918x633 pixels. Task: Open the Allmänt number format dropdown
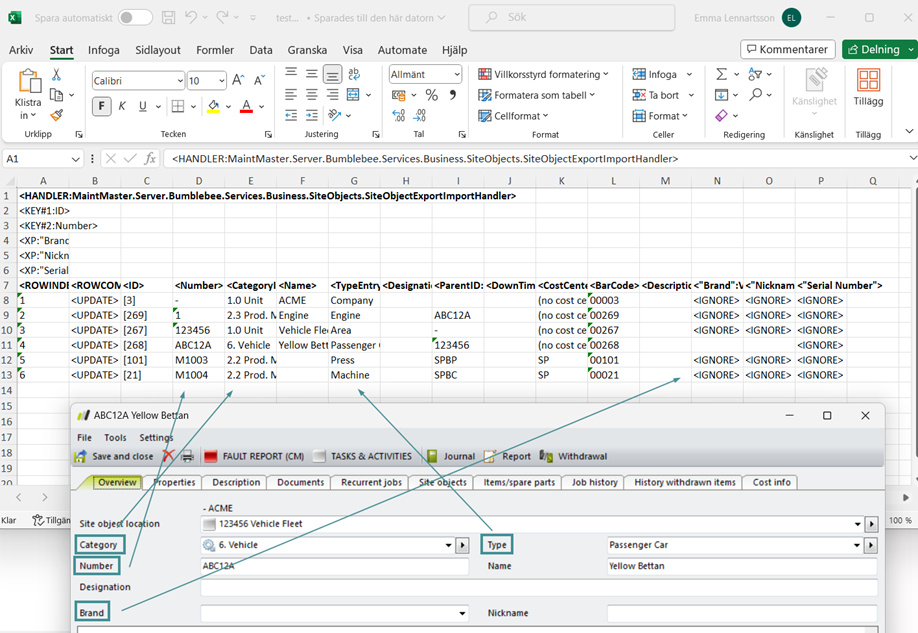point(456,74)
